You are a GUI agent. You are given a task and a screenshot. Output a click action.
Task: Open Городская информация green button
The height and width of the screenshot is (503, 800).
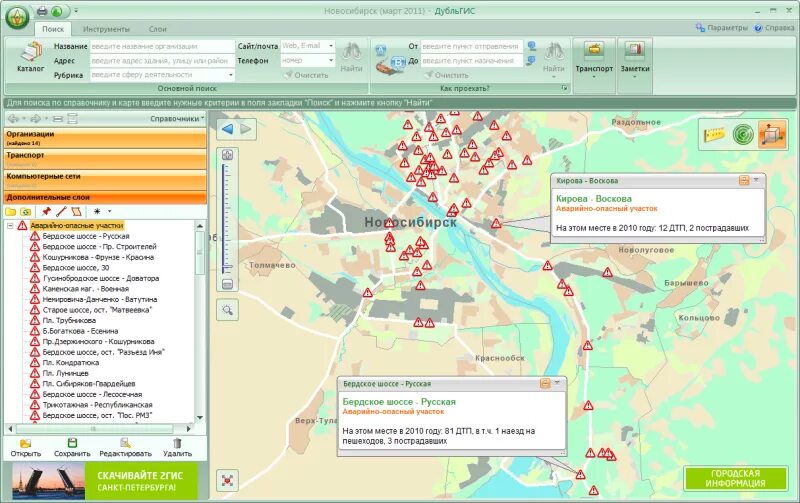tap(735, 479)
